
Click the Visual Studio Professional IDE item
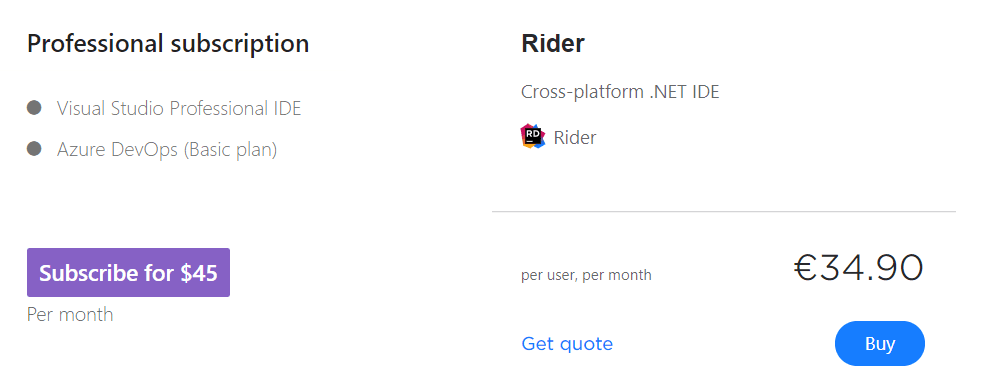pos(179,108)
